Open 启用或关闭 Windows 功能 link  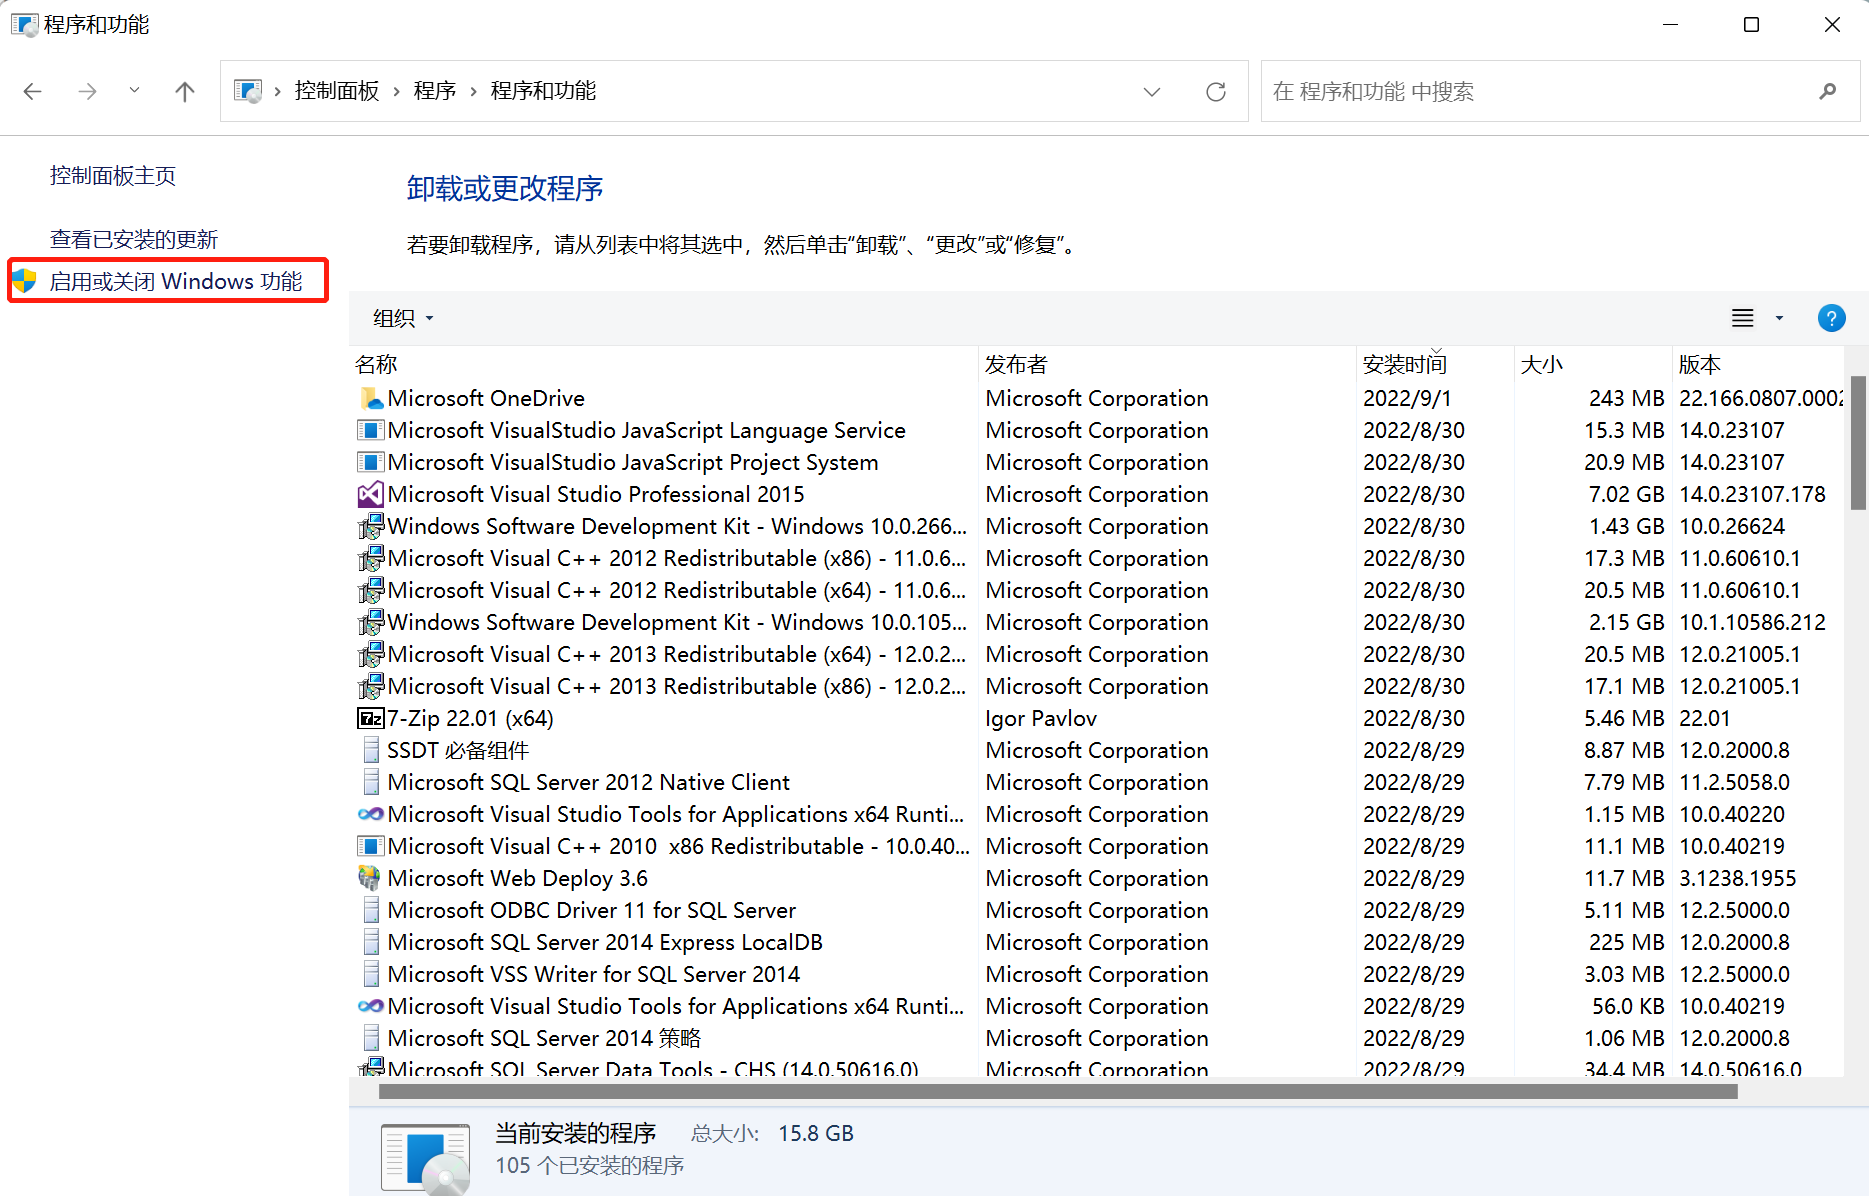176,282
